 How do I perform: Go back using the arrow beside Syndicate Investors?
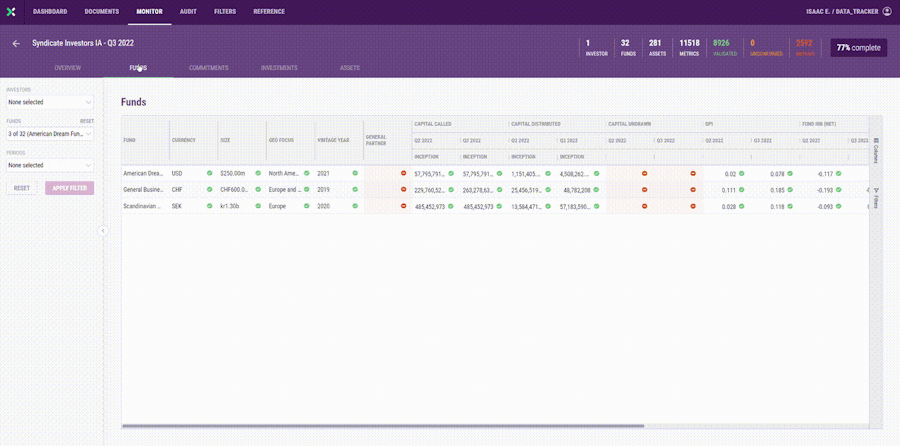tap(16, 44)
